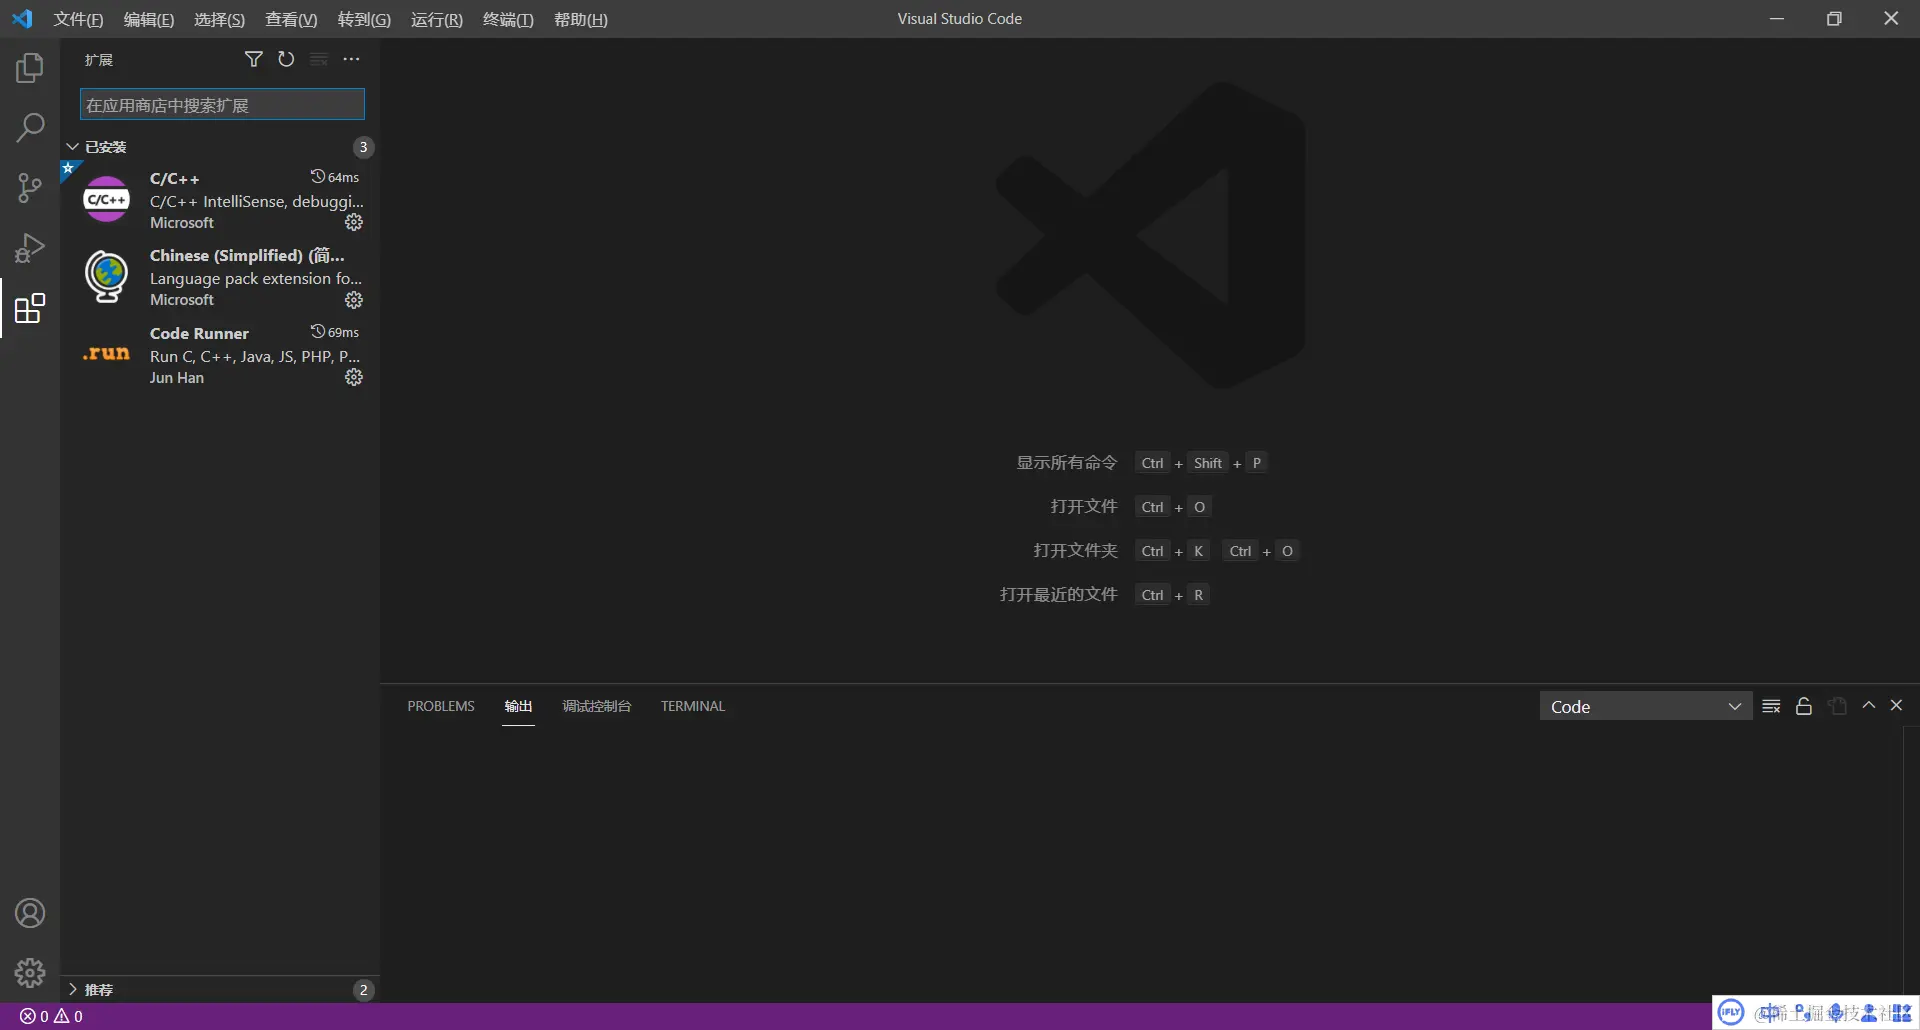
Task: Click the 扩展 sidebar title
Action: pos(99,60)
